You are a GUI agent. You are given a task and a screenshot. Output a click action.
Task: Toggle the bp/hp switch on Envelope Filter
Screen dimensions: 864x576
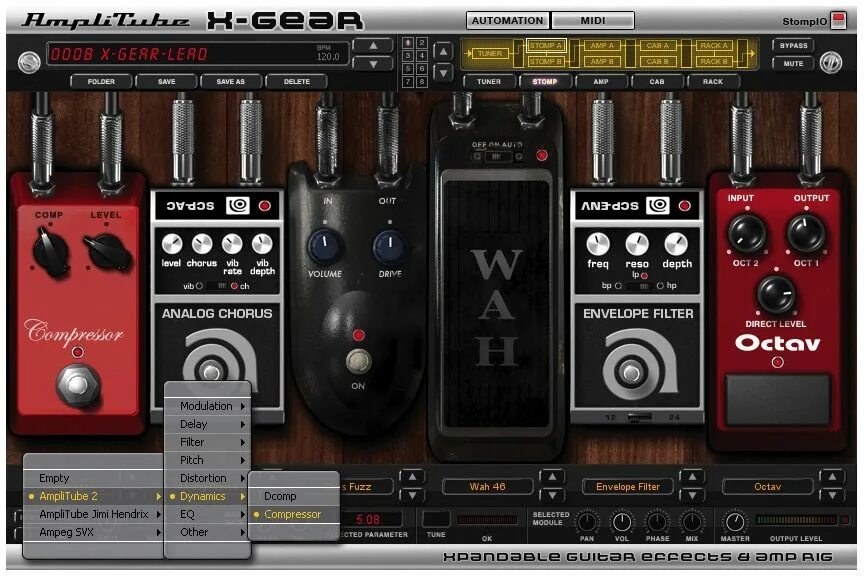[x=639, y=286]
